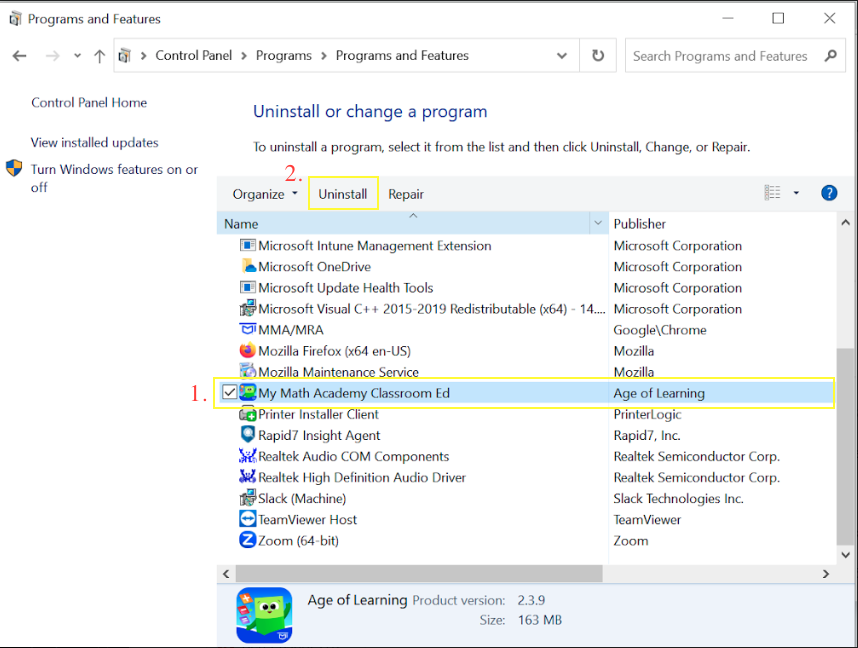Open the view options dropdown arrow

[796, 193]
